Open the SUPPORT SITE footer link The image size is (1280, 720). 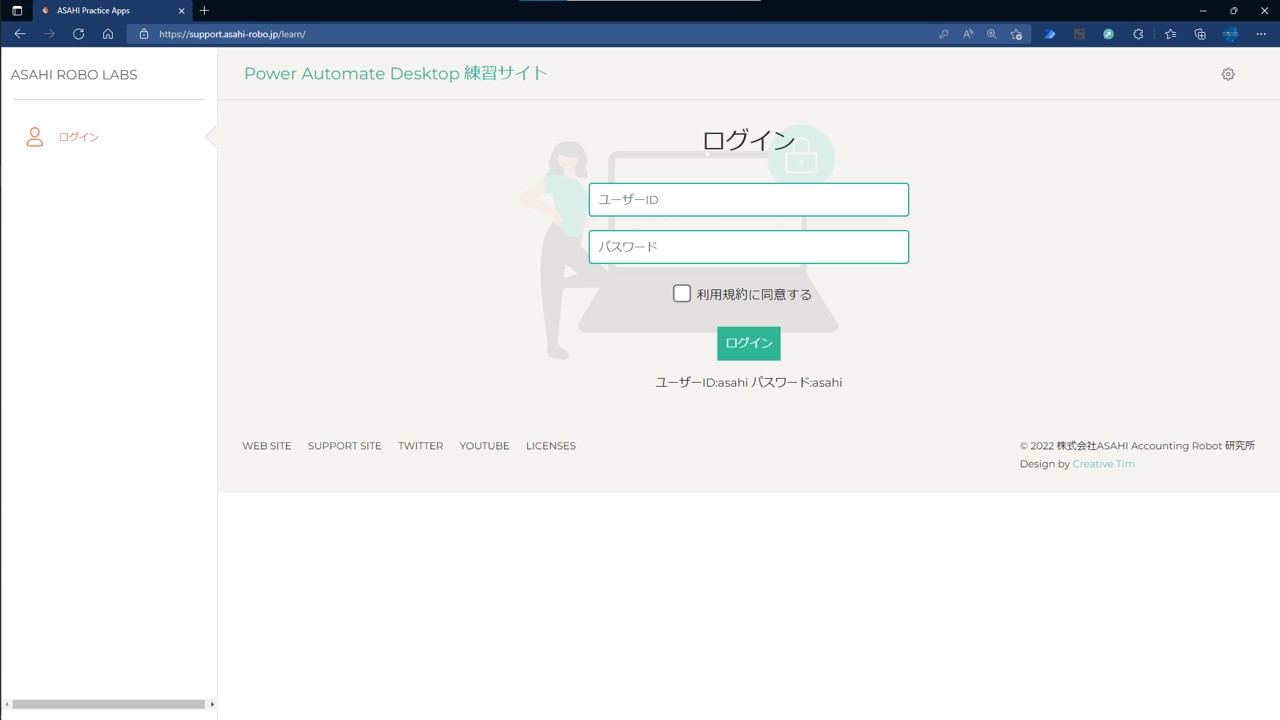(345, 446)
